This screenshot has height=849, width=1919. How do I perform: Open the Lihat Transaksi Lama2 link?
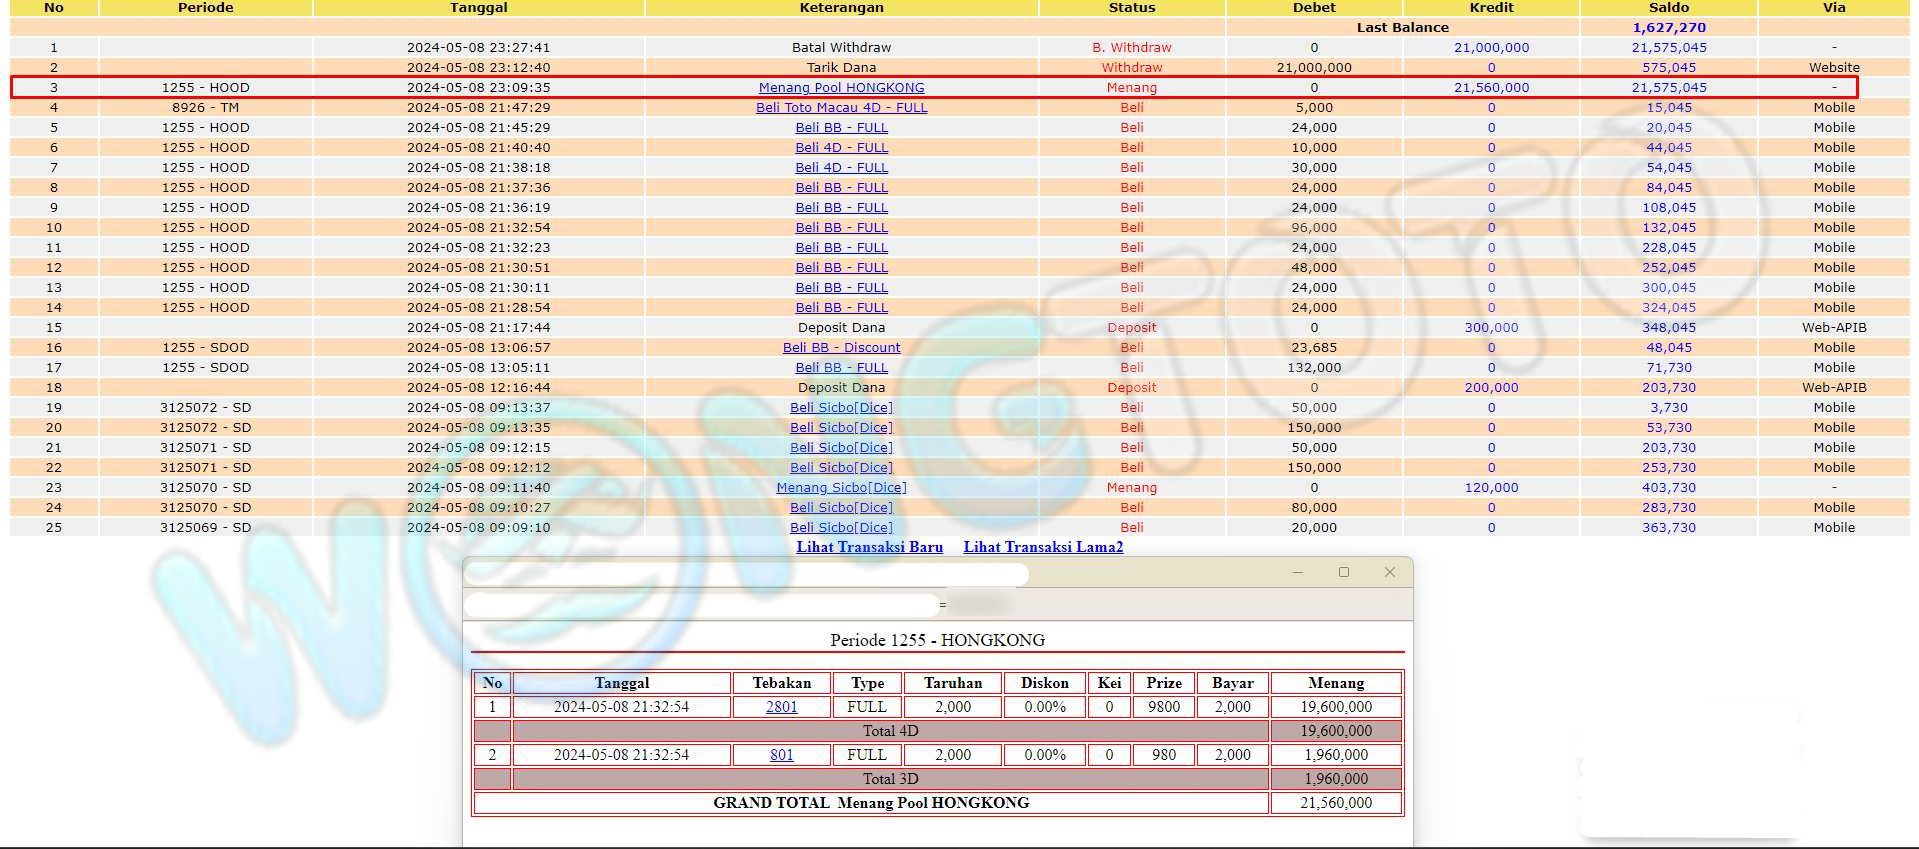1043,547
